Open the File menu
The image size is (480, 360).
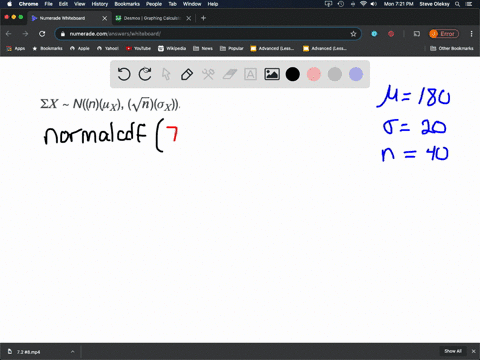tap(49, 4)
